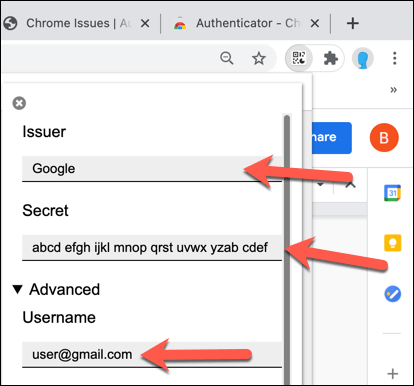Bookmark this page with the star
Viewport: 414px width, 386px height.
259,59
